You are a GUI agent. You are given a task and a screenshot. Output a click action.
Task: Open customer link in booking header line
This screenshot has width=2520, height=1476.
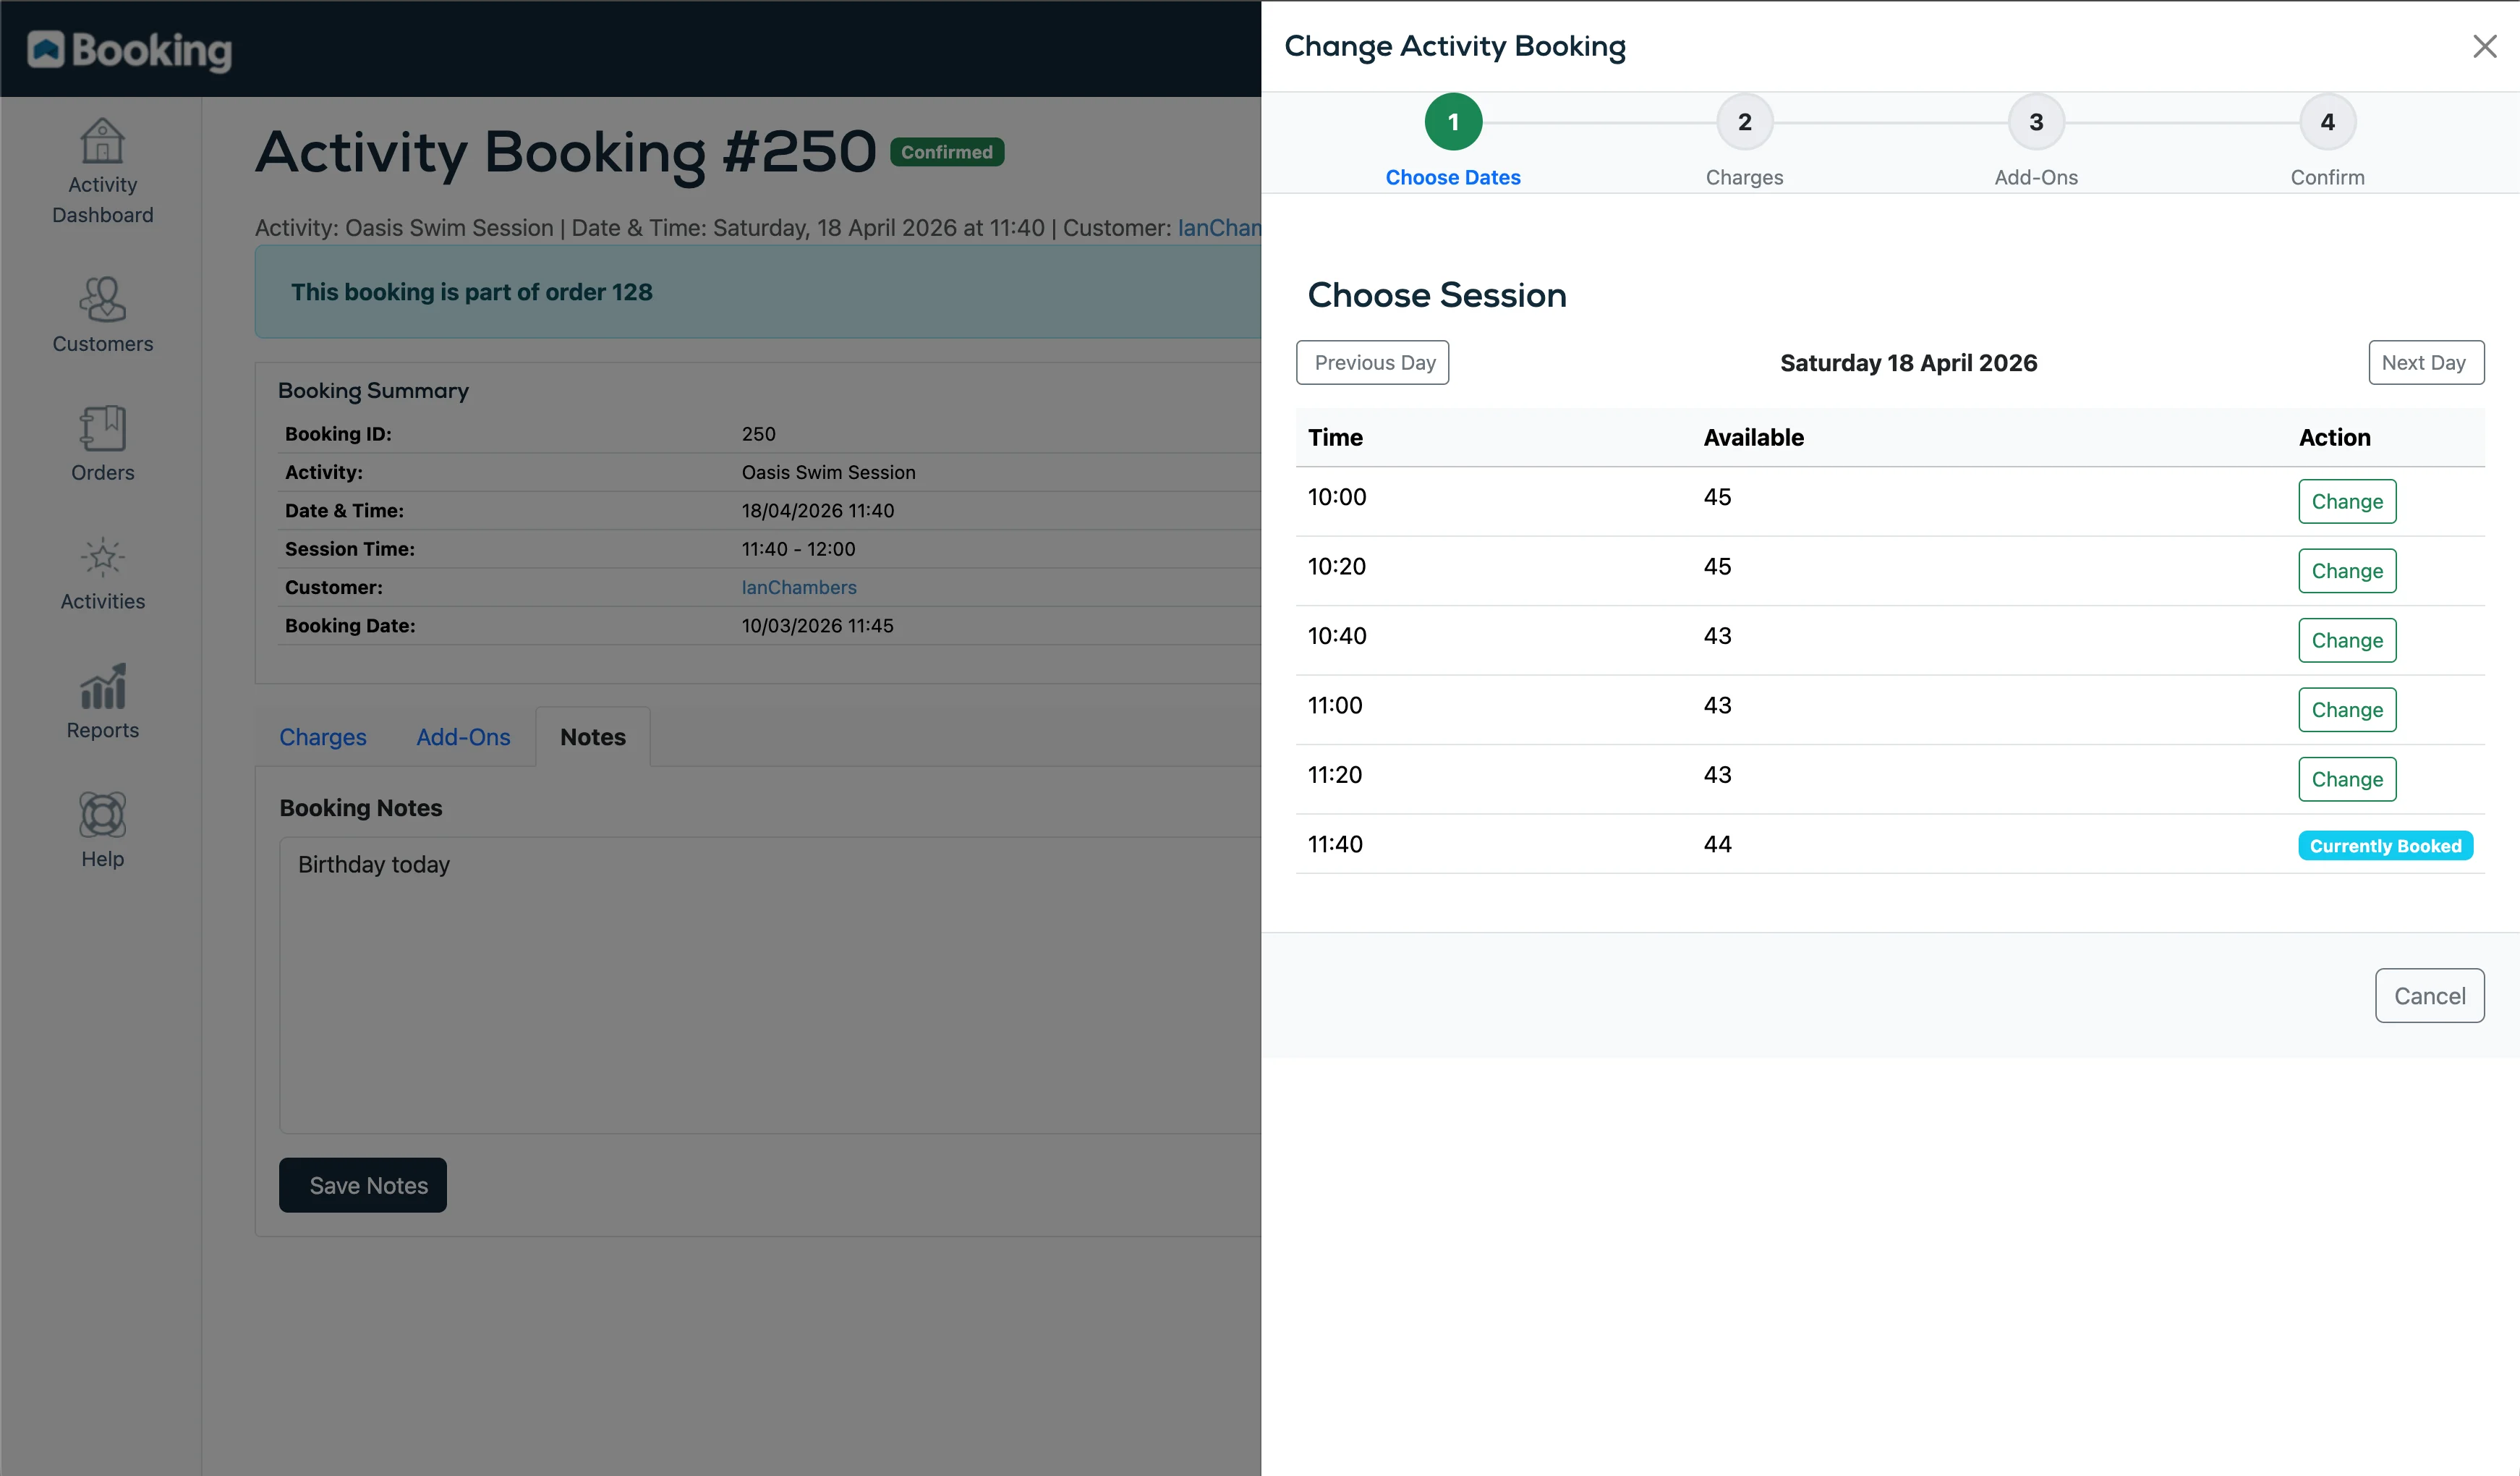[x=1219, y=227]
